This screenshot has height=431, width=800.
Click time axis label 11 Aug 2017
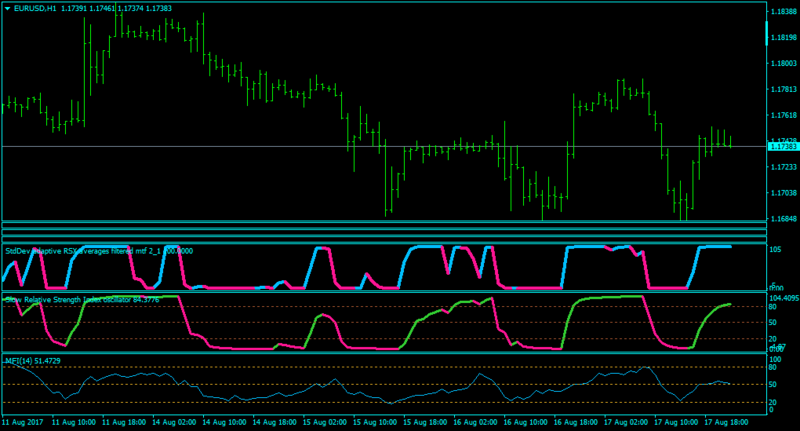[22, 422]
